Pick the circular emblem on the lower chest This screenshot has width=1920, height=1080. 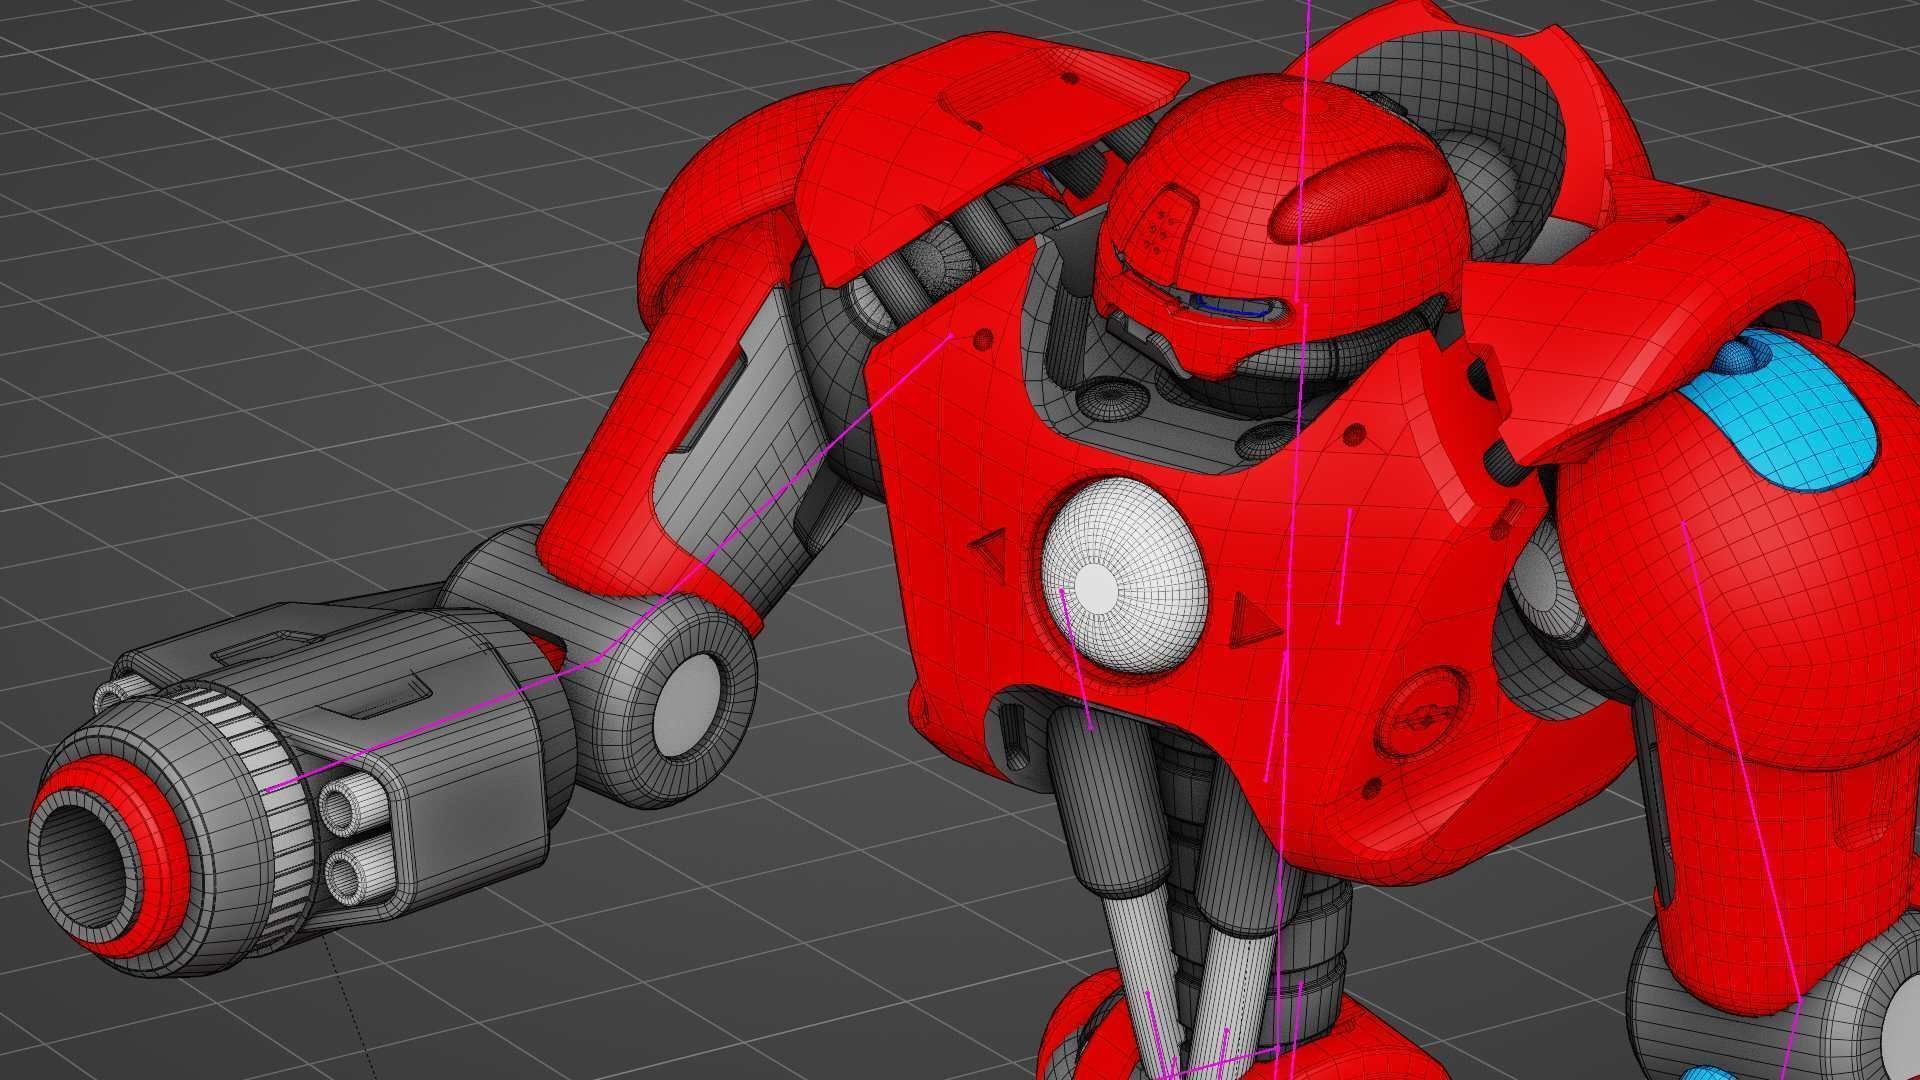coord(1423,716)
